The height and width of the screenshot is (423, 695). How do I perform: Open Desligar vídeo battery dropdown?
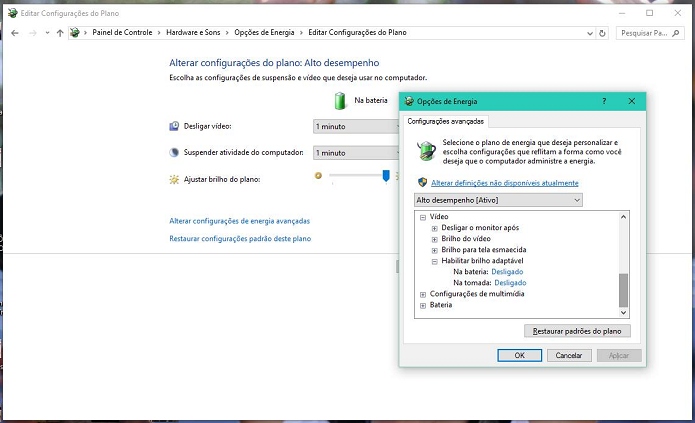356,126
